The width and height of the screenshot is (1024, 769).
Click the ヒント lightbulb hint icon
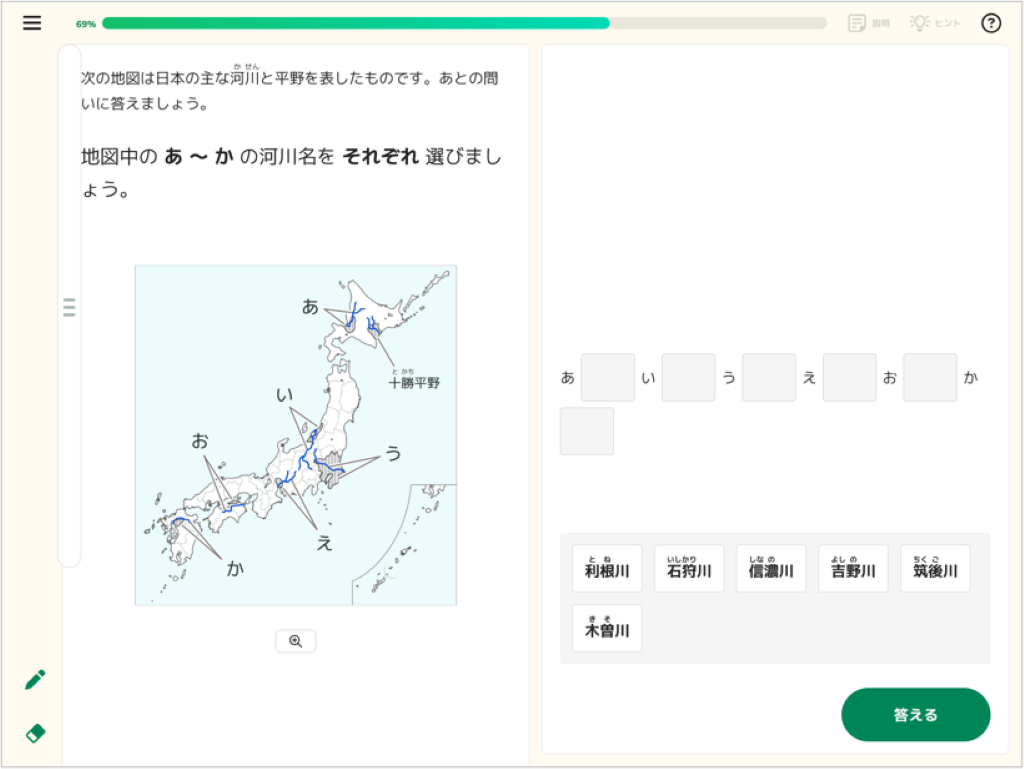pyautogui.click(x=935, y=23)
